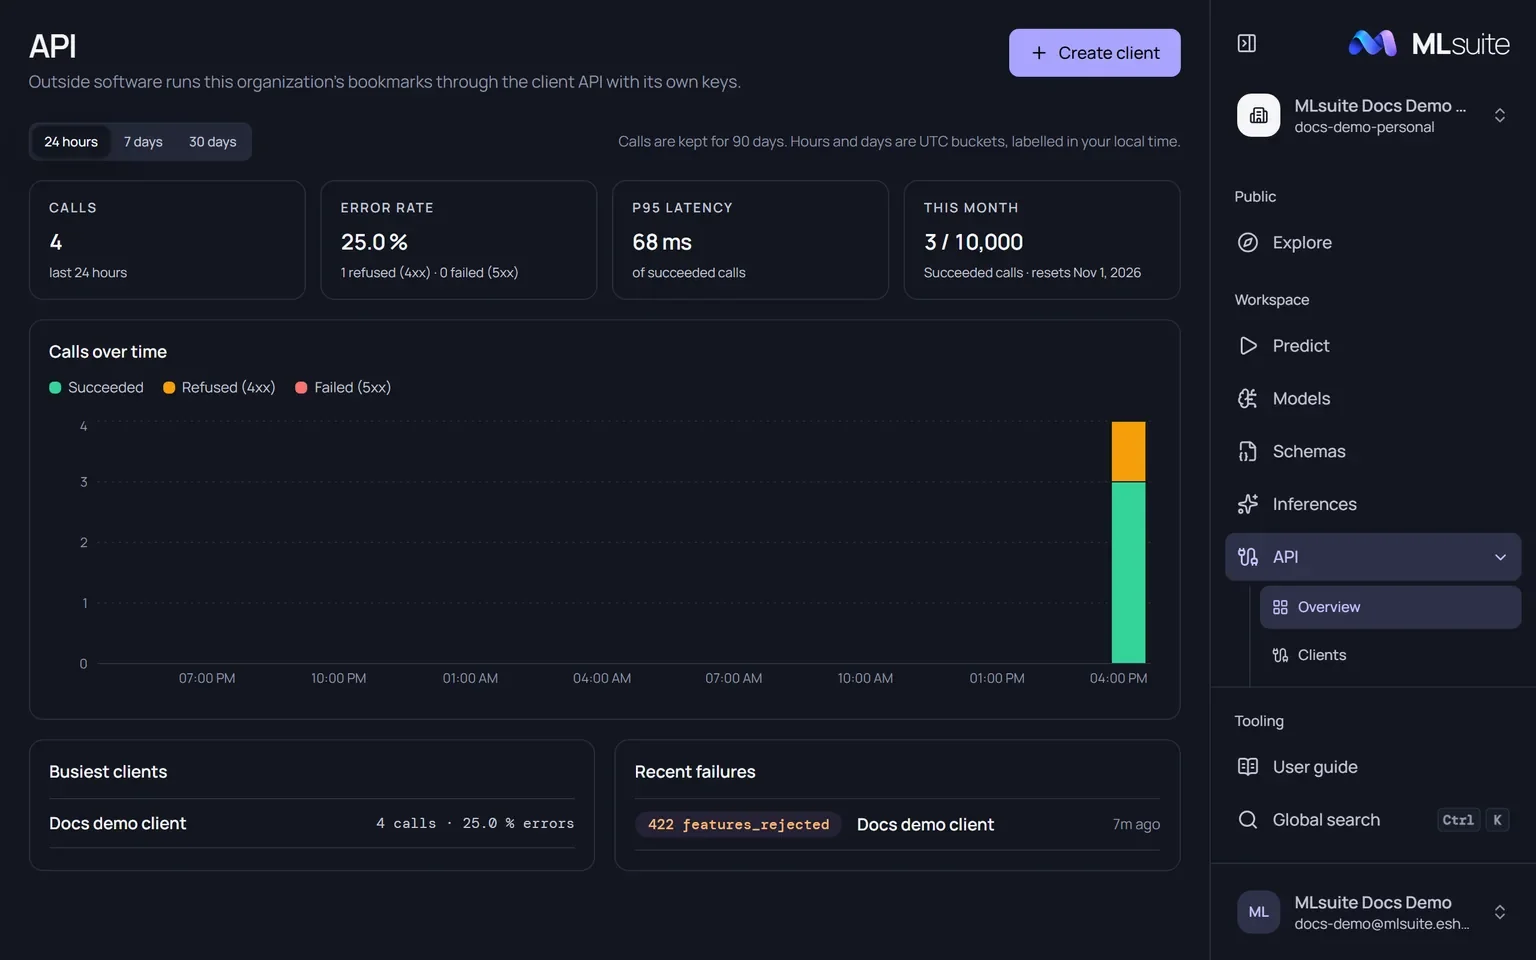This screenshot has width=1536, height=960.
Task: Toggle the Refused (4xx) legend series
Action: click(x=219, y=387)
